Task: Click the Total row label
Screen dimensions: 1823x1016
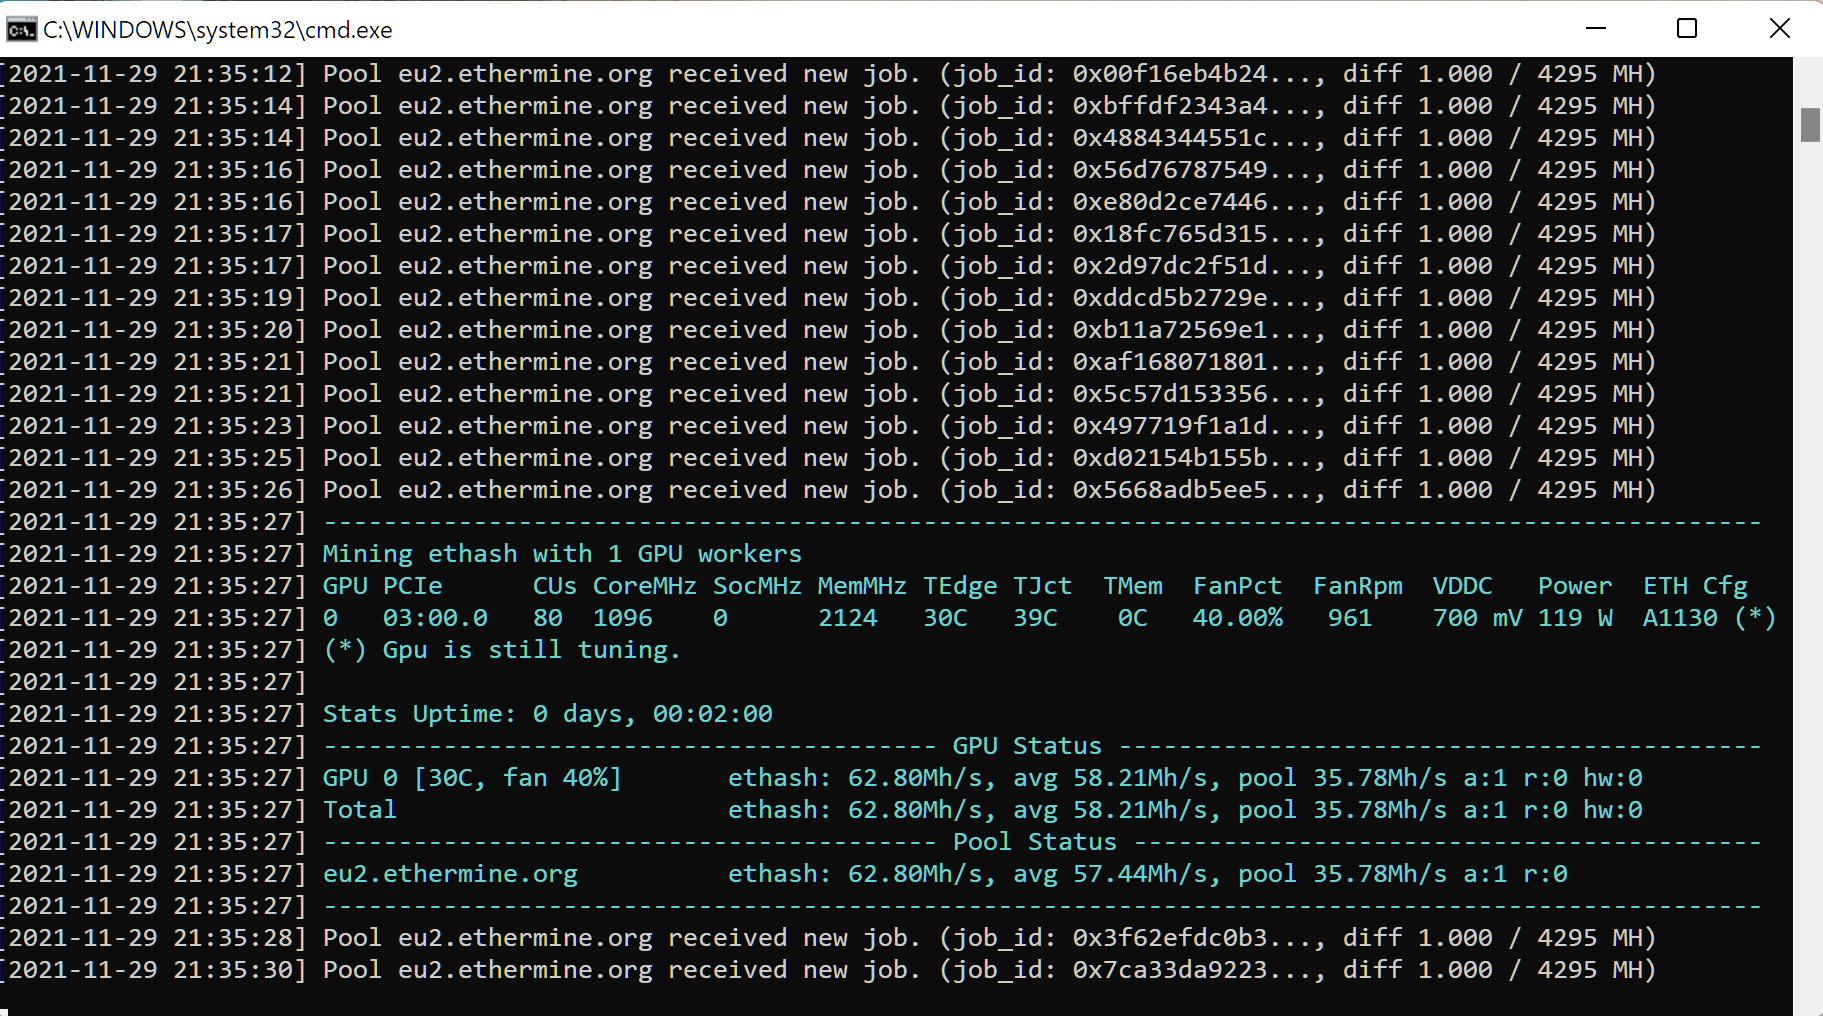Action: click(359, 810)
